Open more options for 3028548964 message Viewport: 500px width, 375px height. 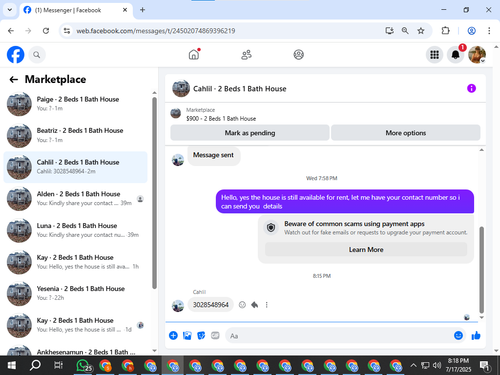[266, 305]
